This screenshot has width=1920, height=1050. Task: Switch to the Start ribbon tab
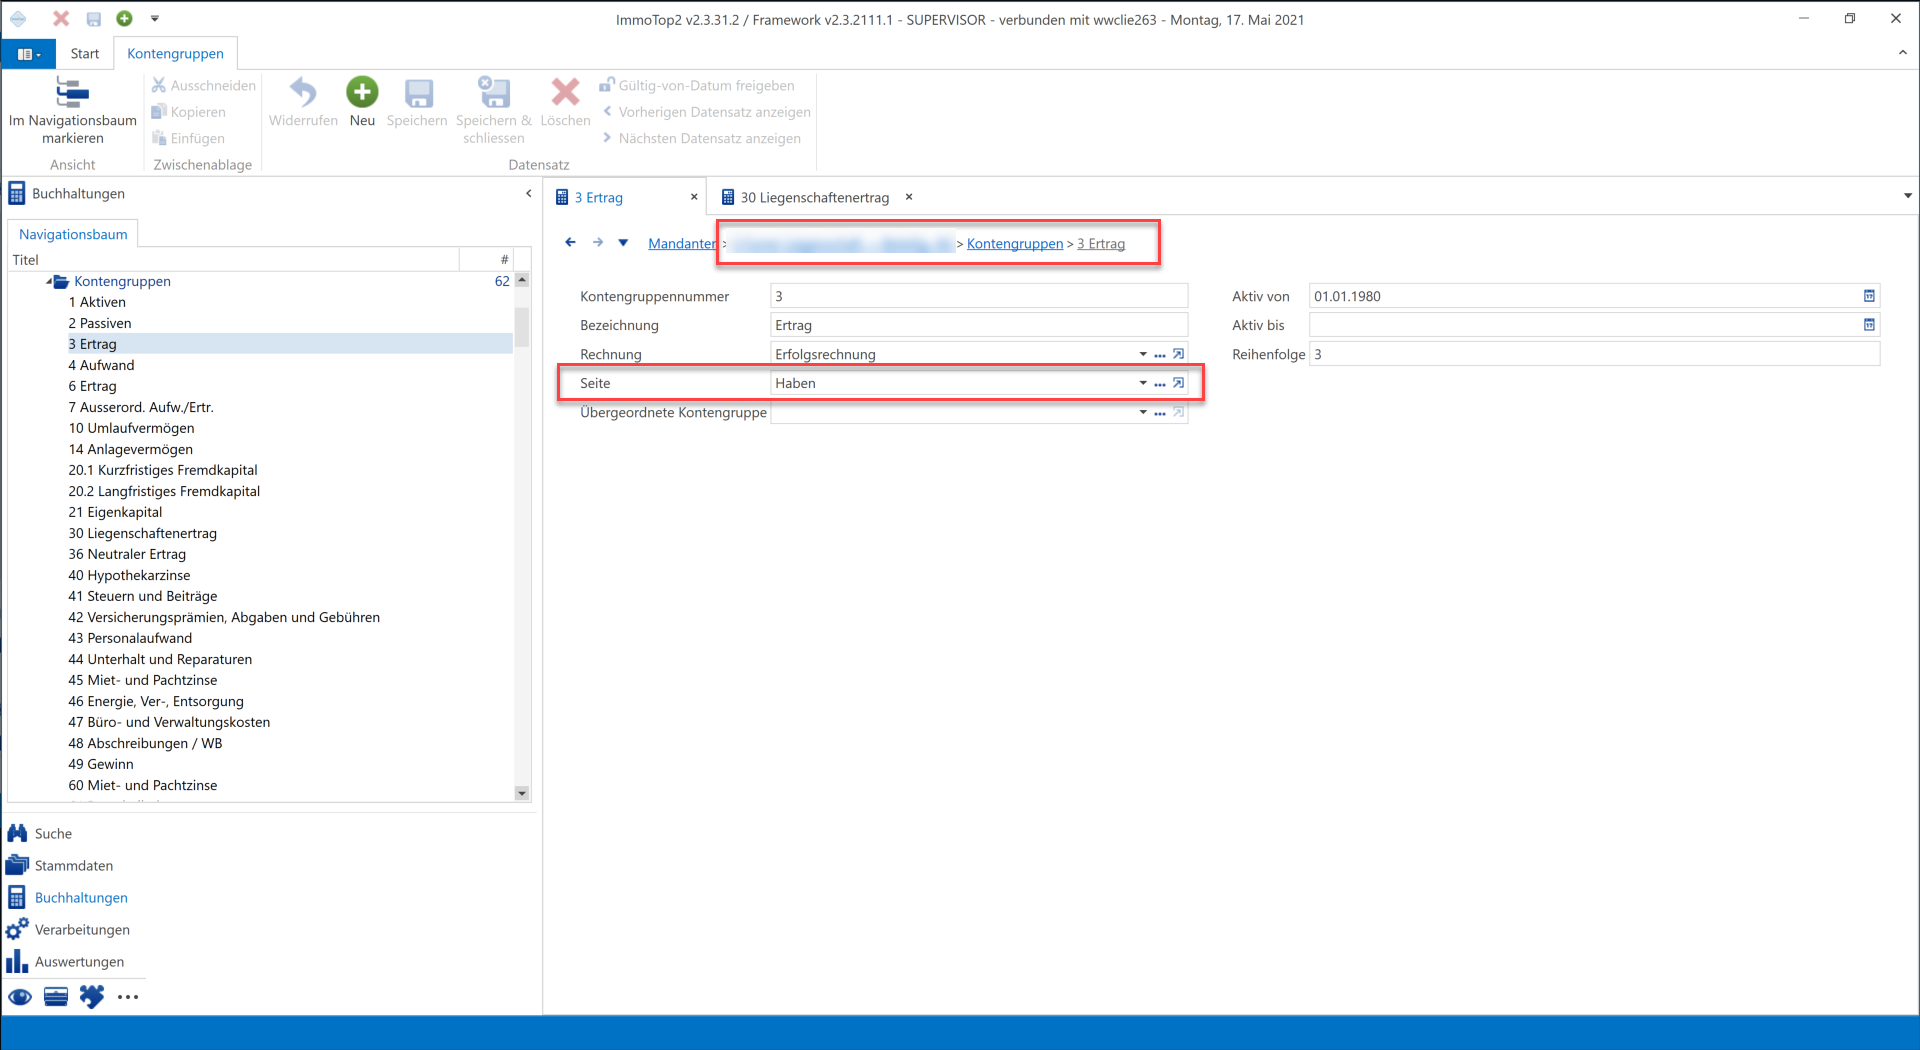click(x=85, y=54)
